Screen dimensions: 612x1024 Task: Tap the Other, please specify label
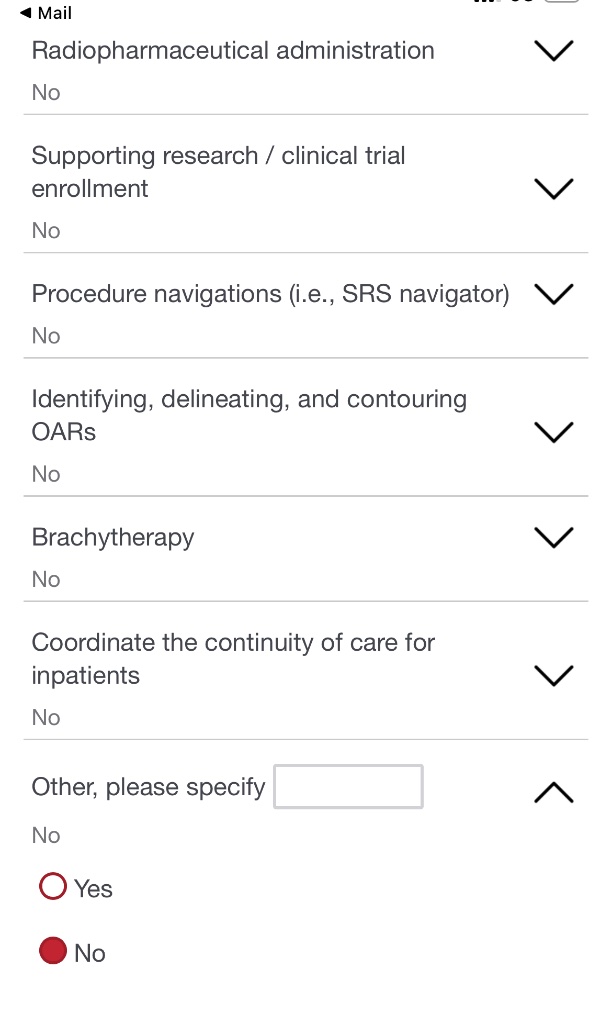[x=148, y=787]
